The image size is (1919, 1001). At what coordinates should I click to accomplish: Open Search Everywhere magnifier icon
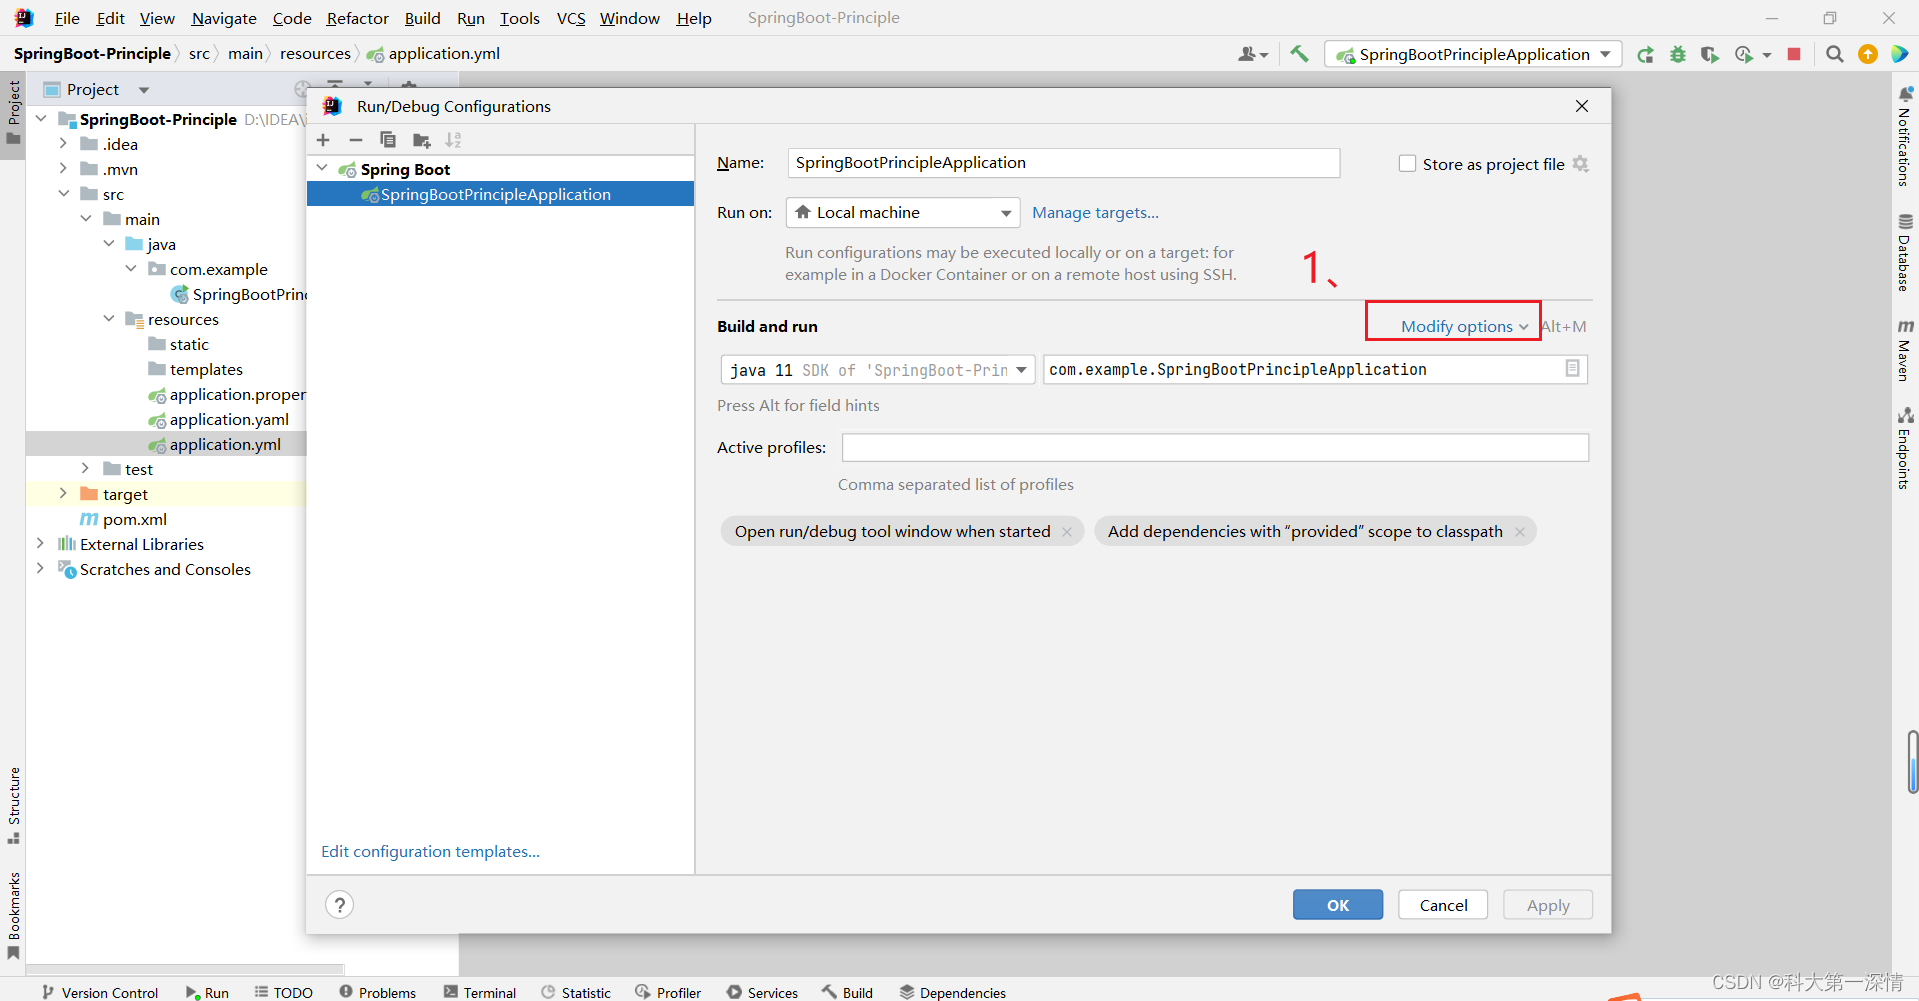click(x=1835, y=54)
